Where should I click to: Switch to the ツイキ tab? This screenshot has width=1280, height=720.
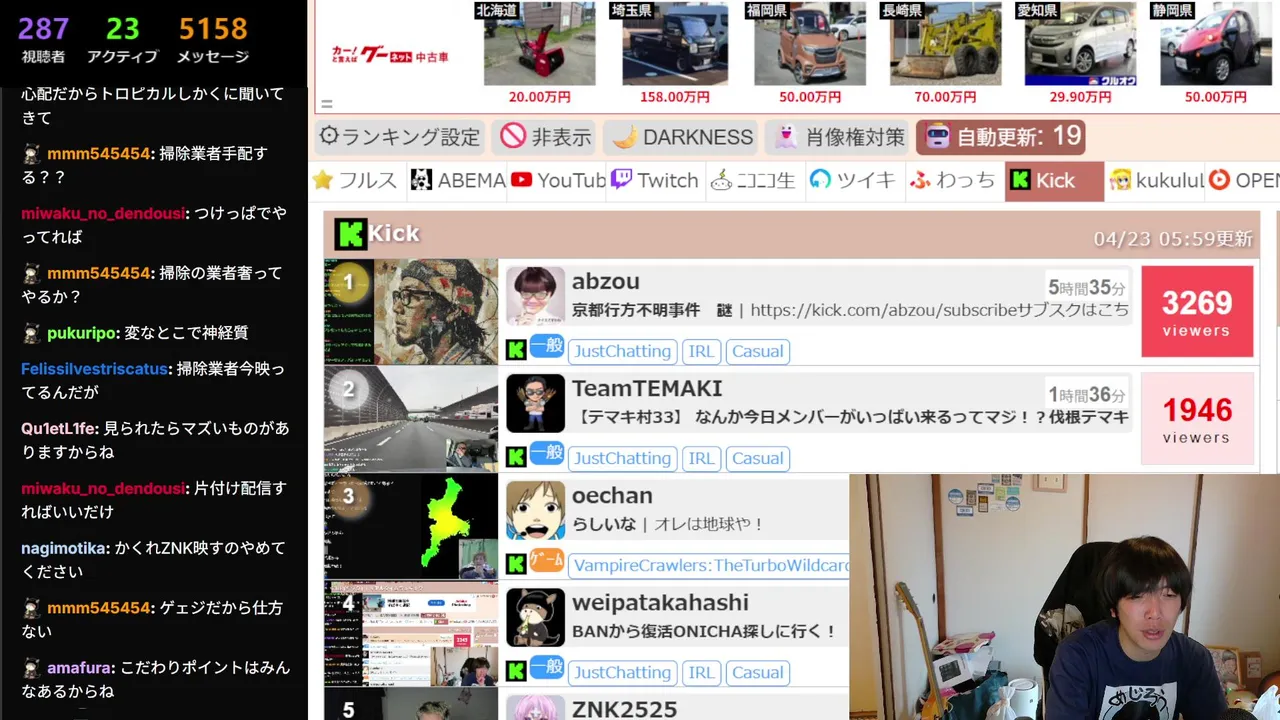(x=853, y=181)
